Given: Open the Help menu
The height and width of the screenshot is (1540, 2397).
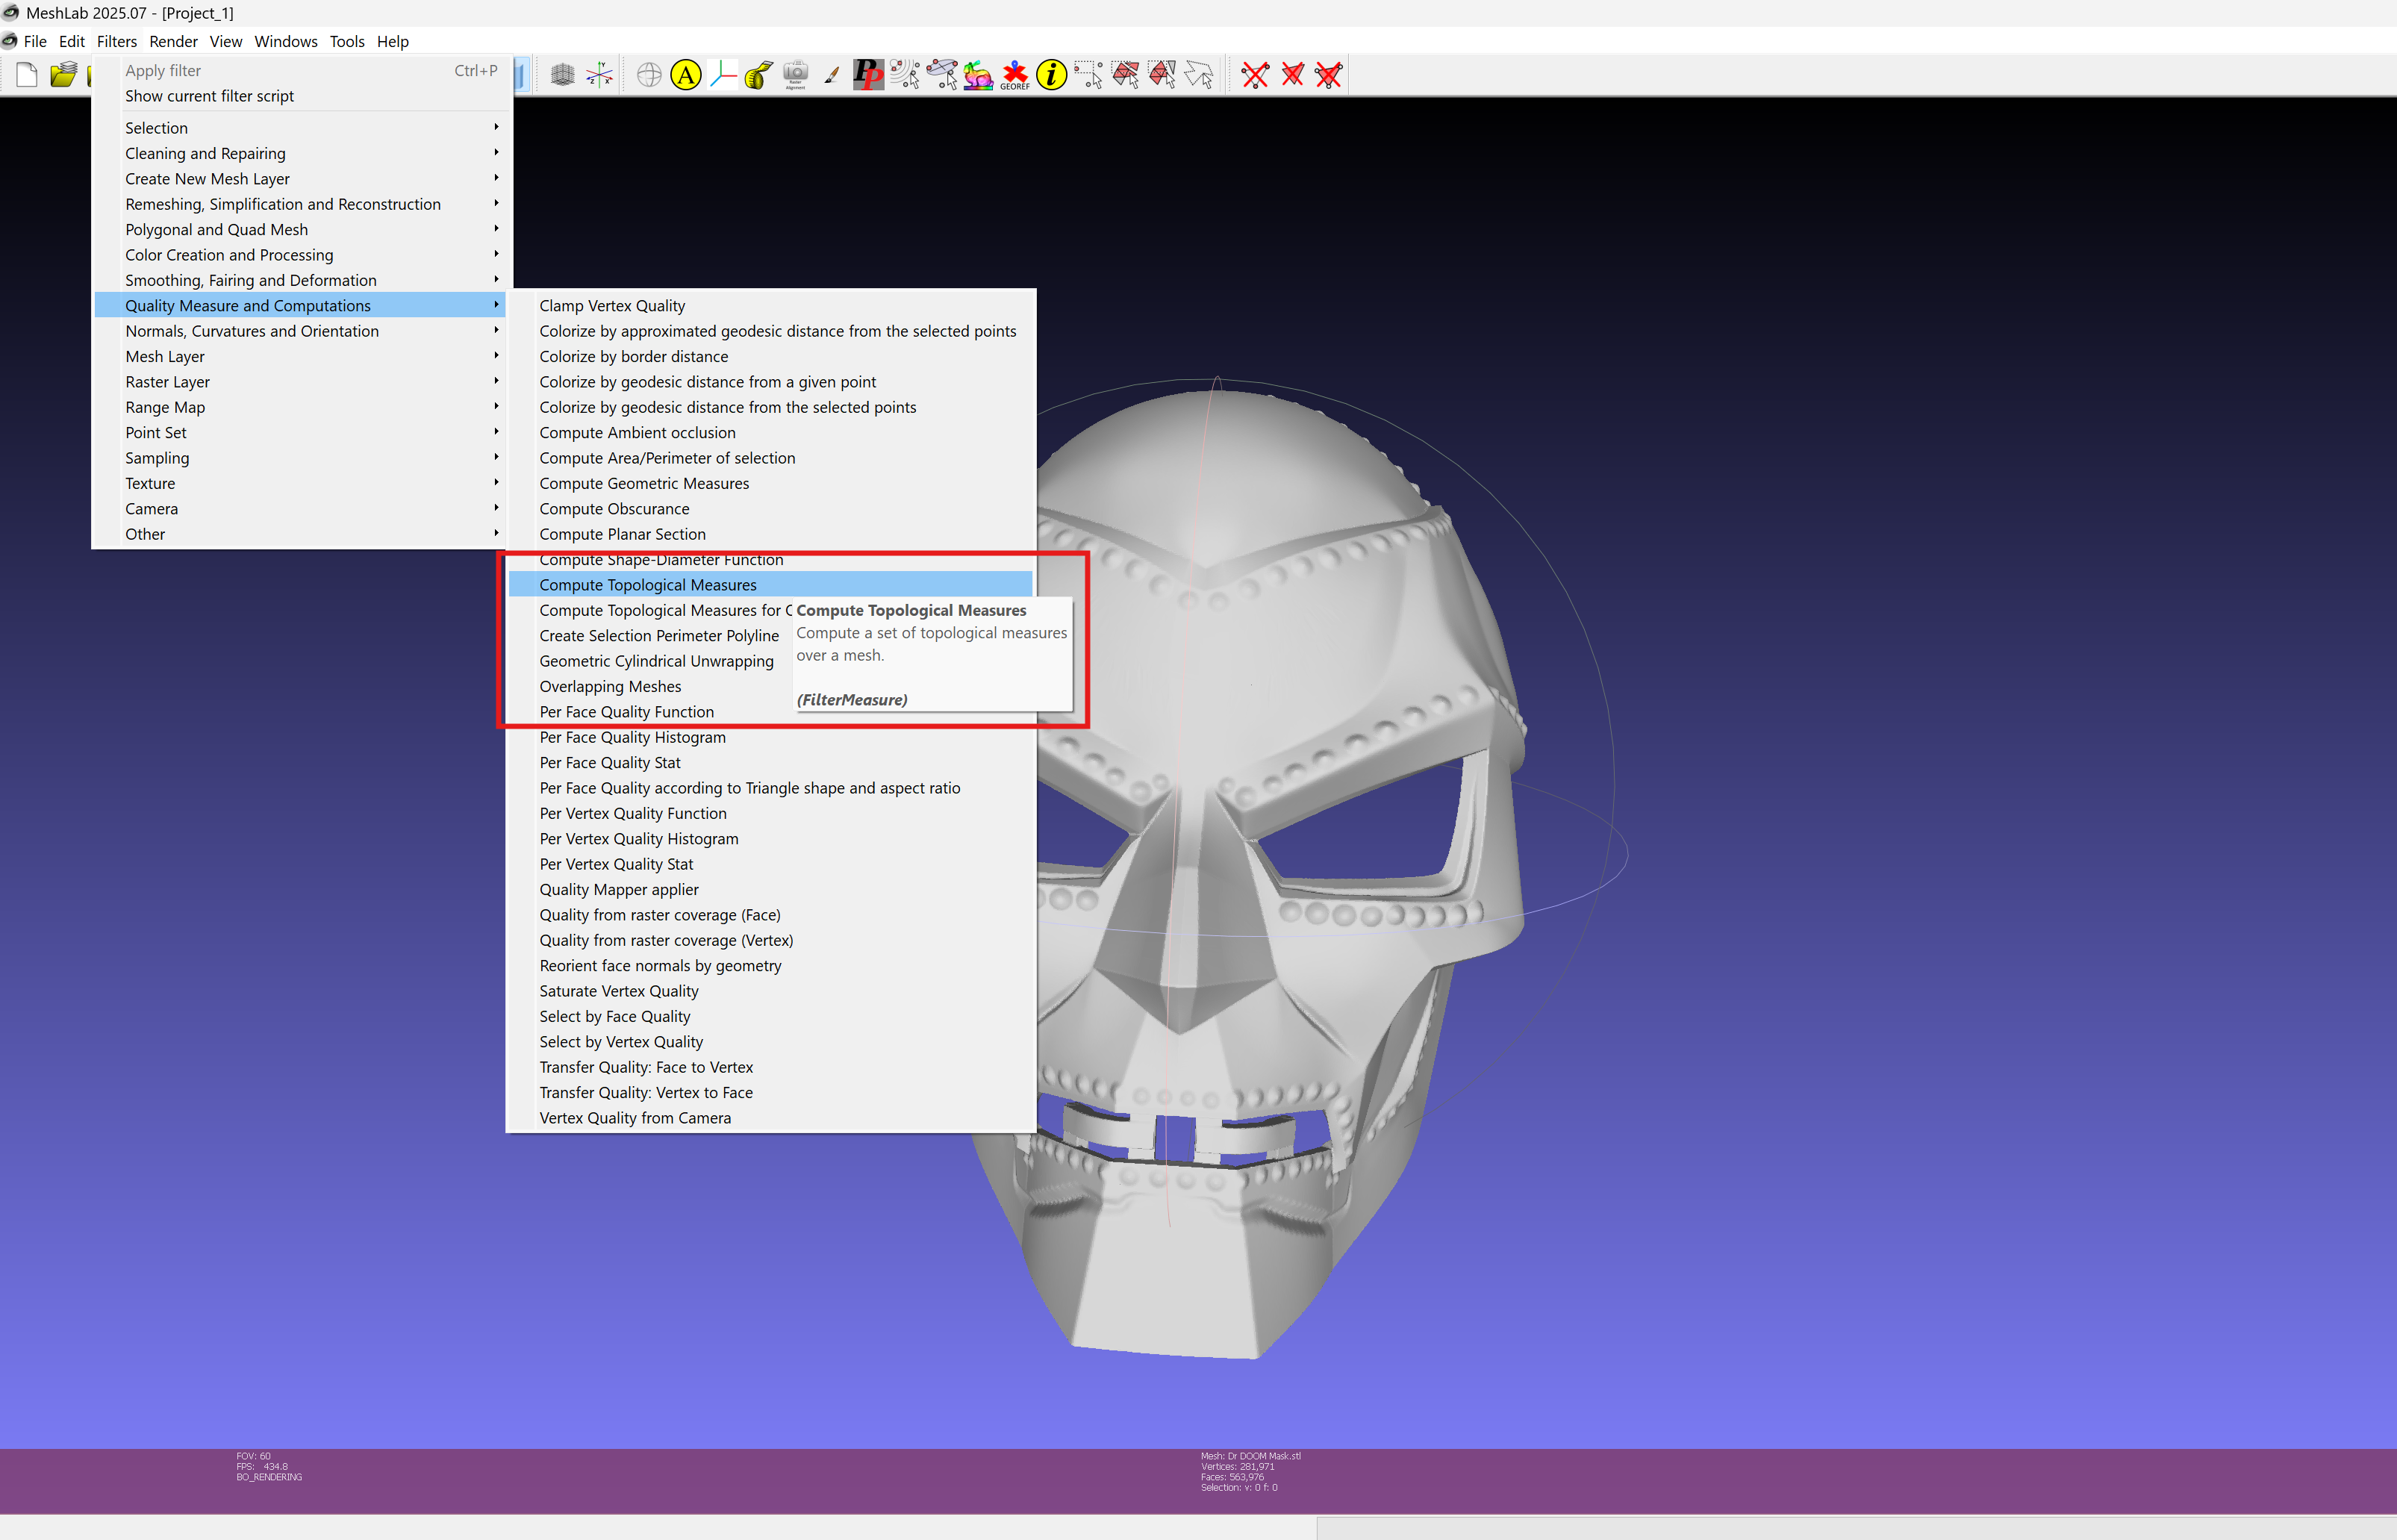Looking at the screenshot, I should [393, 41].
